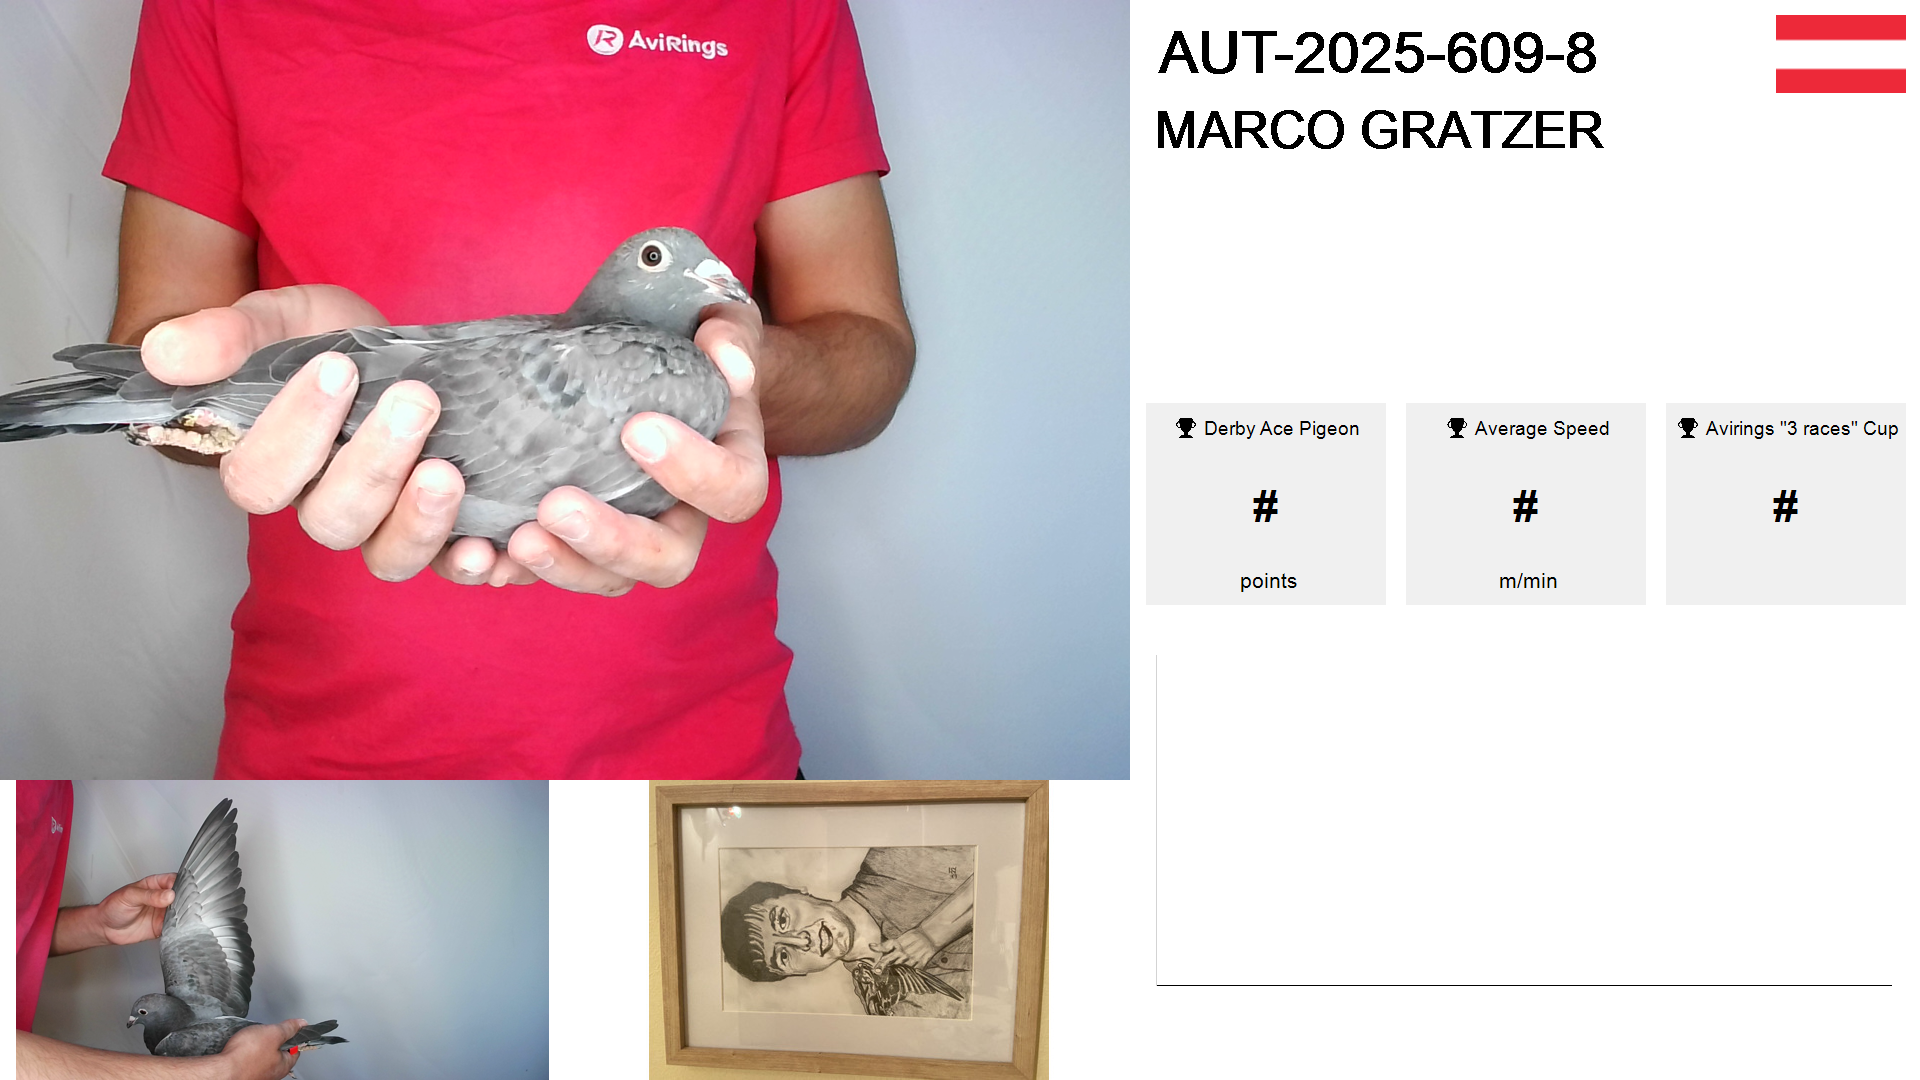Click the Average Speed trophy icon
1920x1080 pixels.
tap(1457, 428)
